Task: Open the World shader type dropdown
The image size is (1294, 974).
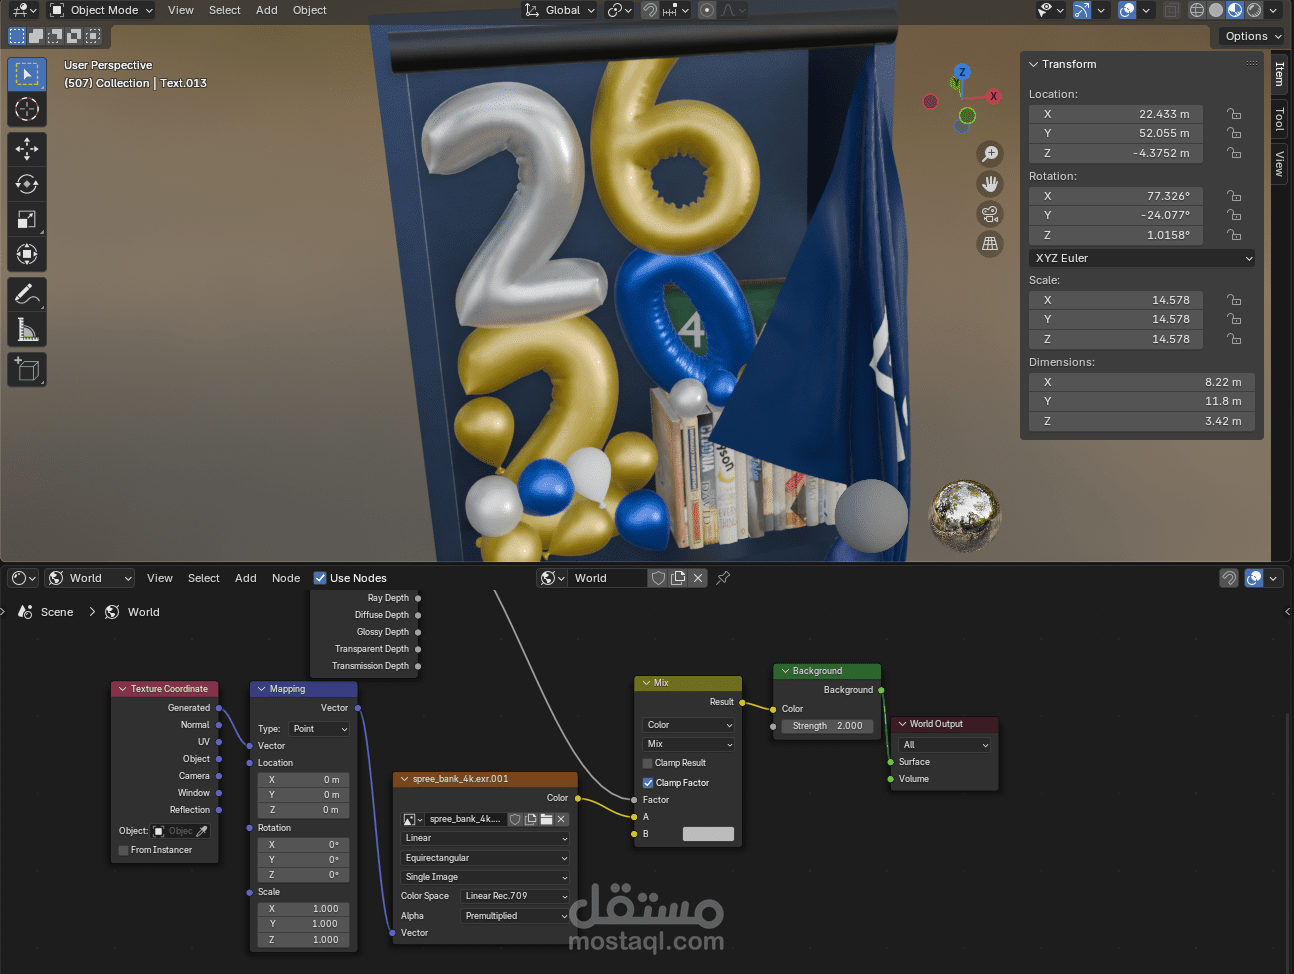Action: click(x=89, y=578)
